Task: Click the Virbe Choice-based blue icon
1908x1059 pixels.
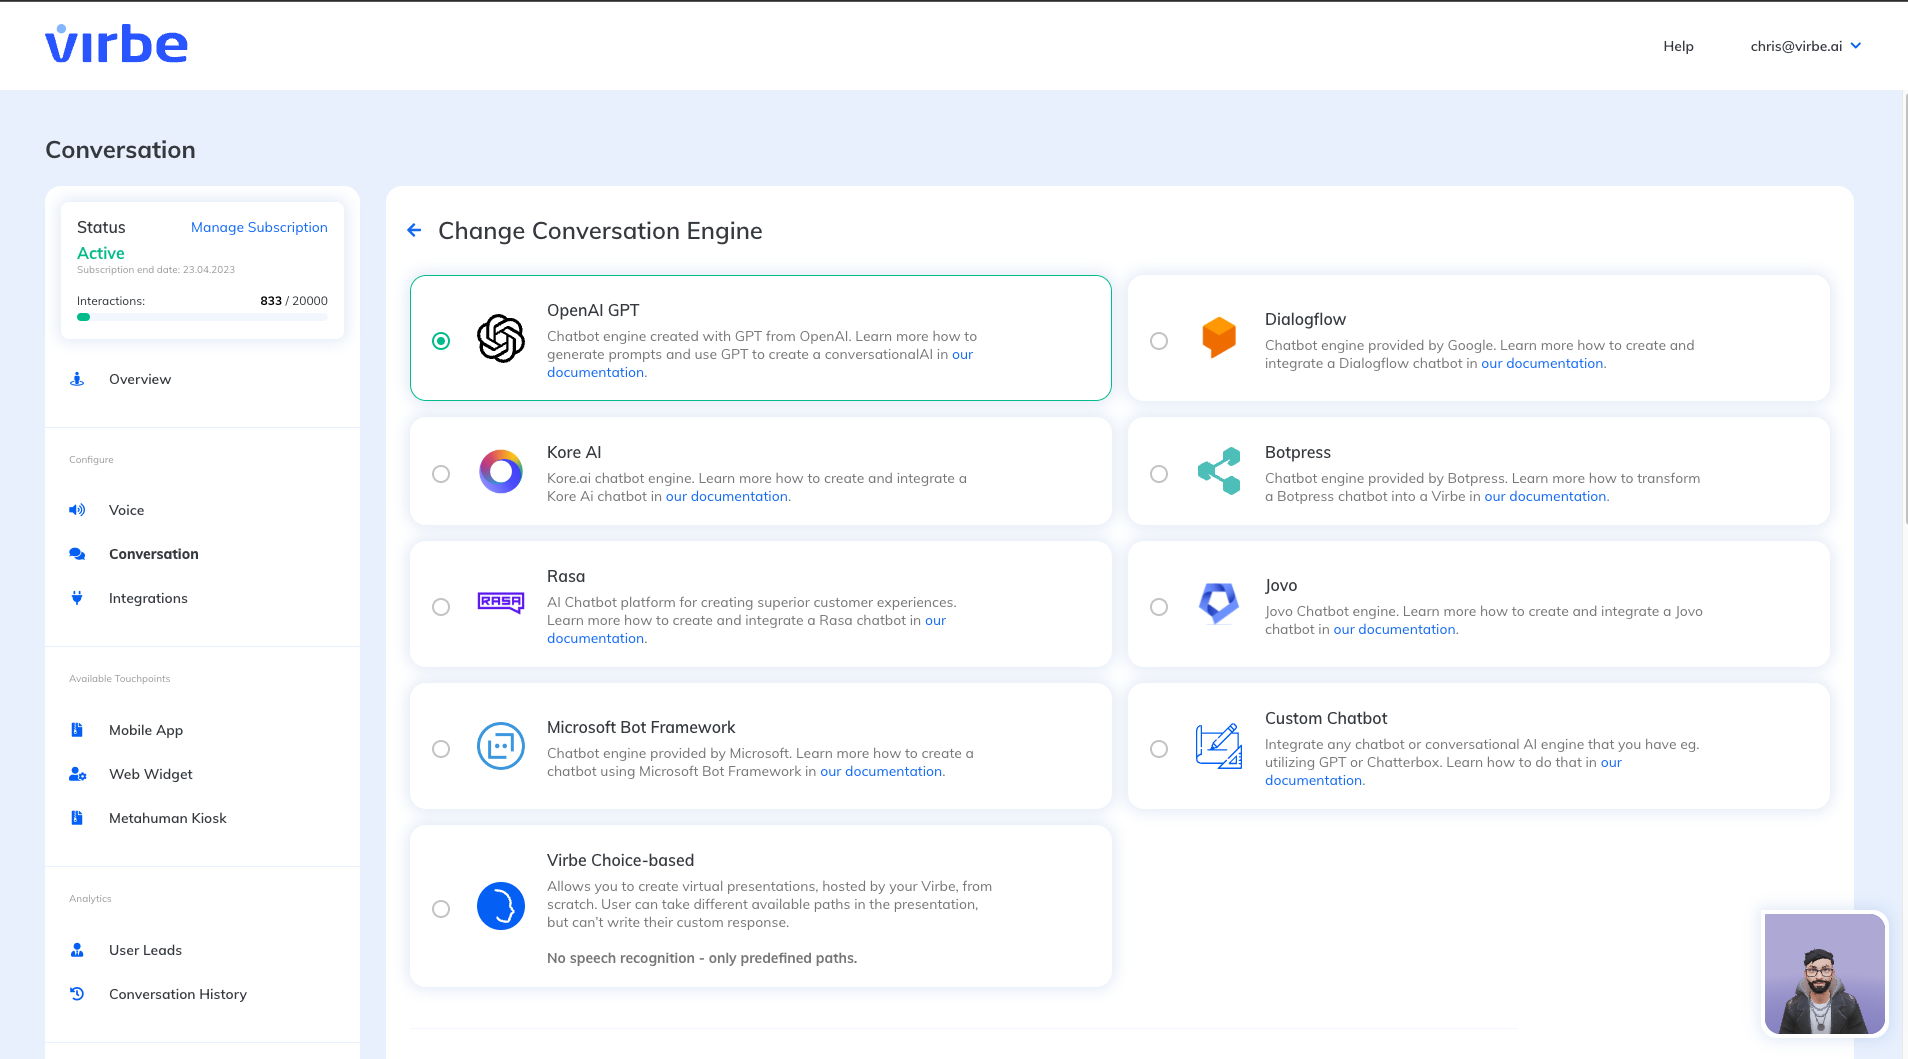Action: pos(501,907)
